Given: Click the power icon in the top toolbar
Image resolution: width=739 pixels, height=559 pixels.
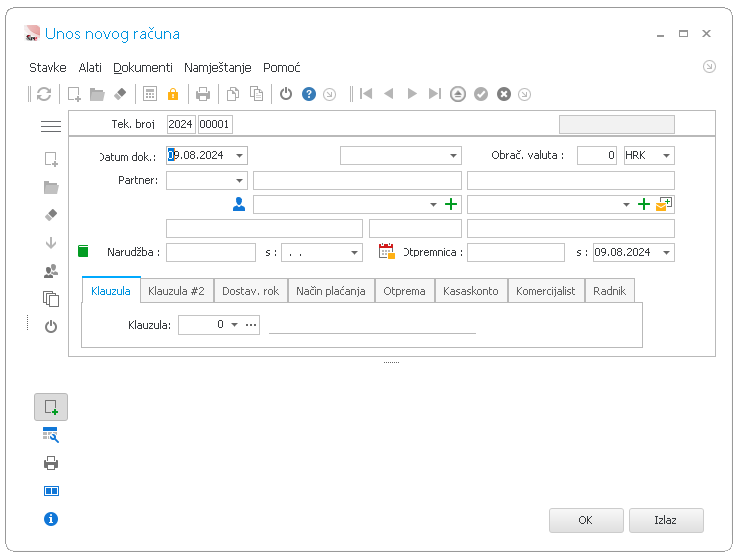Looking at the screenshot, I should pos(286,94).
